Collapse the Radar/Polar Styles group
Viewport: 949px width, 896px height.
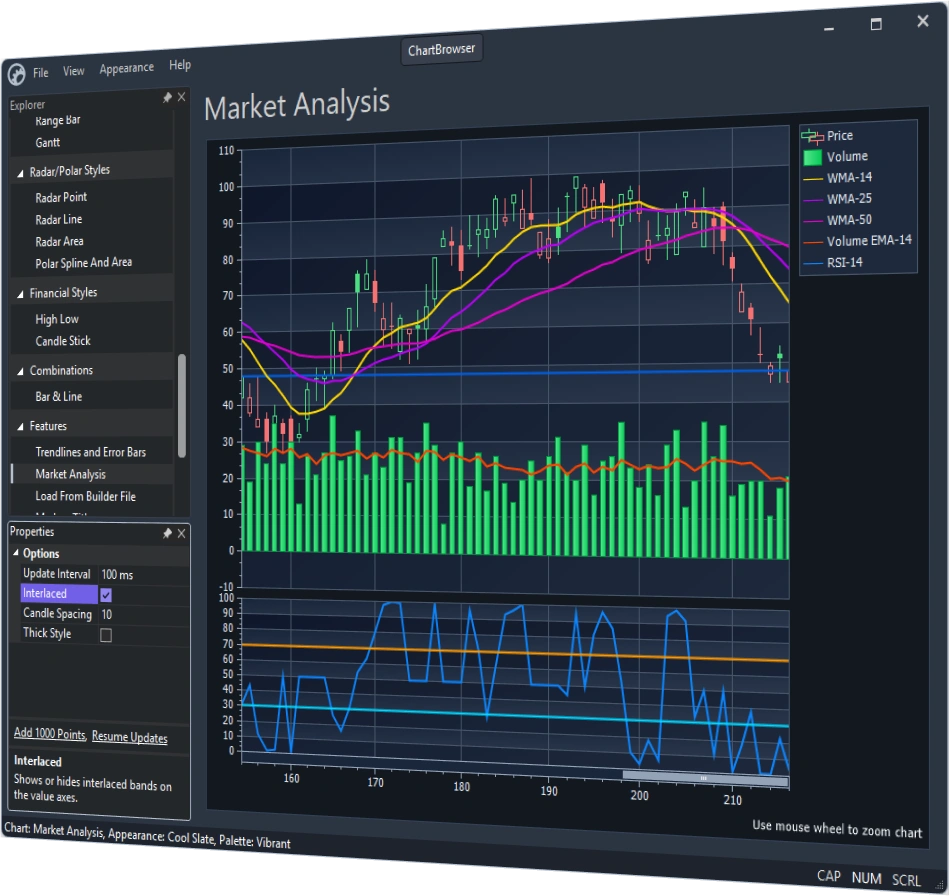coord(20,174)
